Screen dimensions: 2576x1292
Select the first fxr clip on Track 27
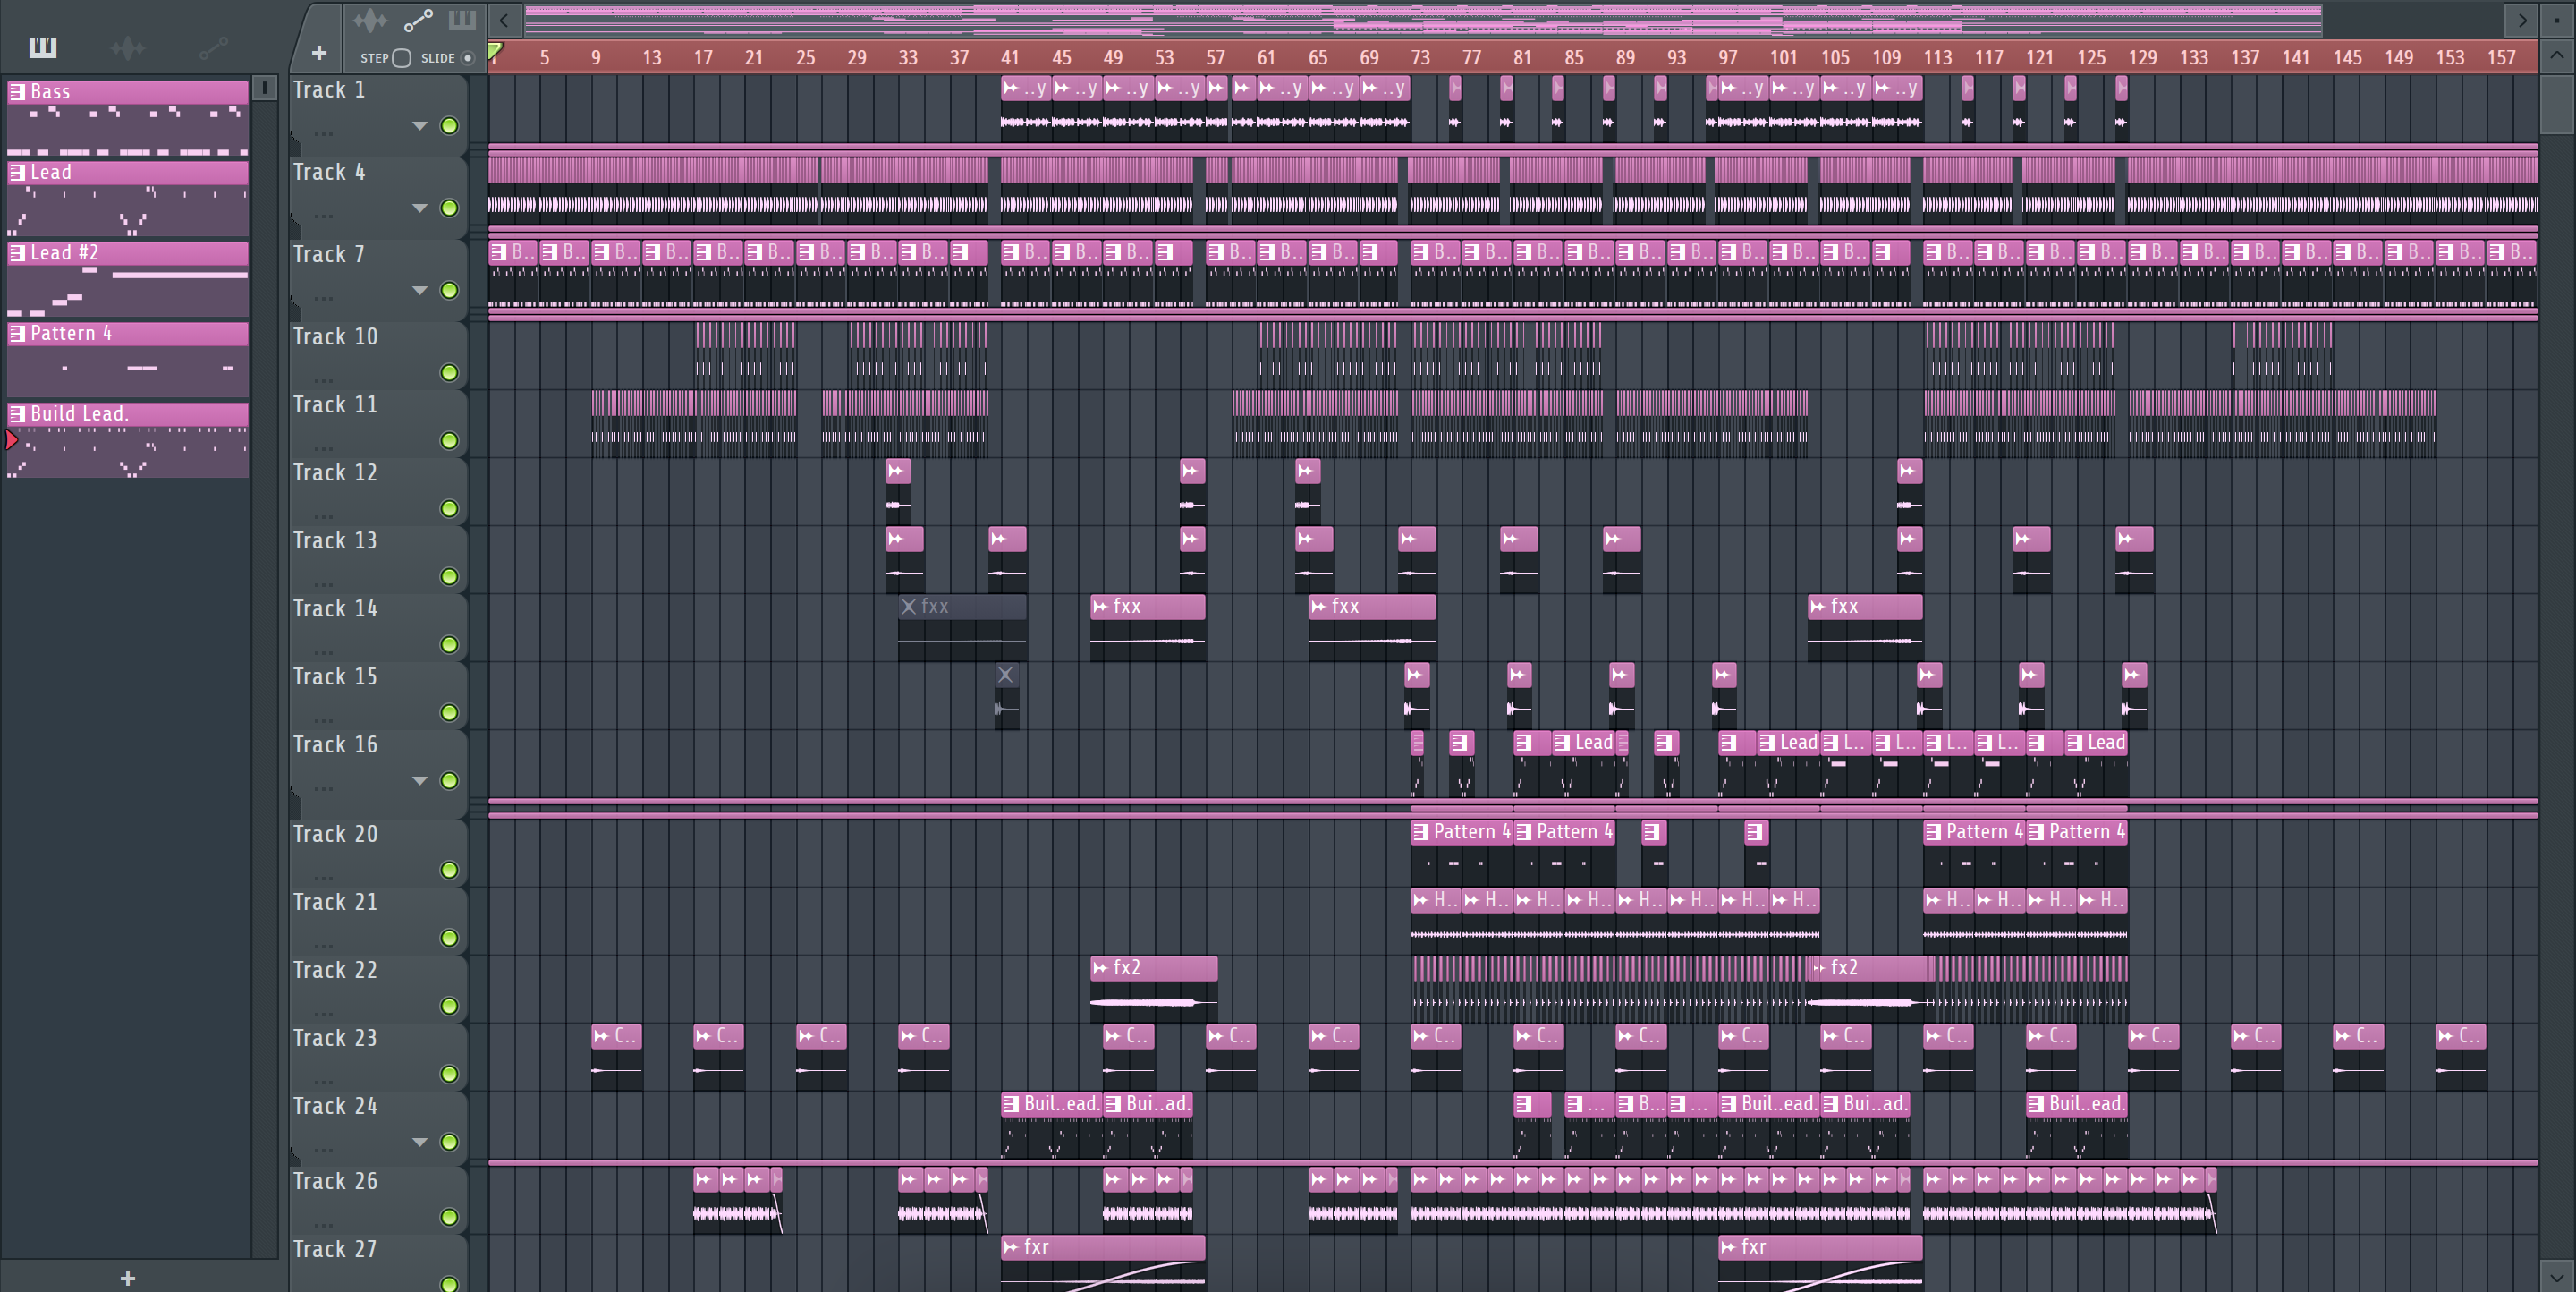coord(1102,1262)
